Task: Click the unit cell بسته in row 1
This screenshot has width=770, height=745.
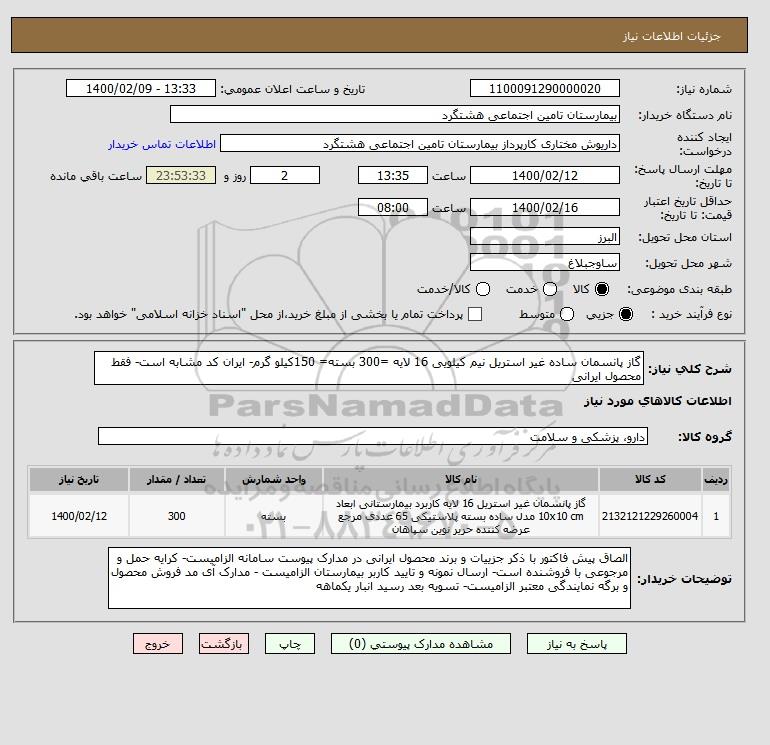Action: point(274,516)
